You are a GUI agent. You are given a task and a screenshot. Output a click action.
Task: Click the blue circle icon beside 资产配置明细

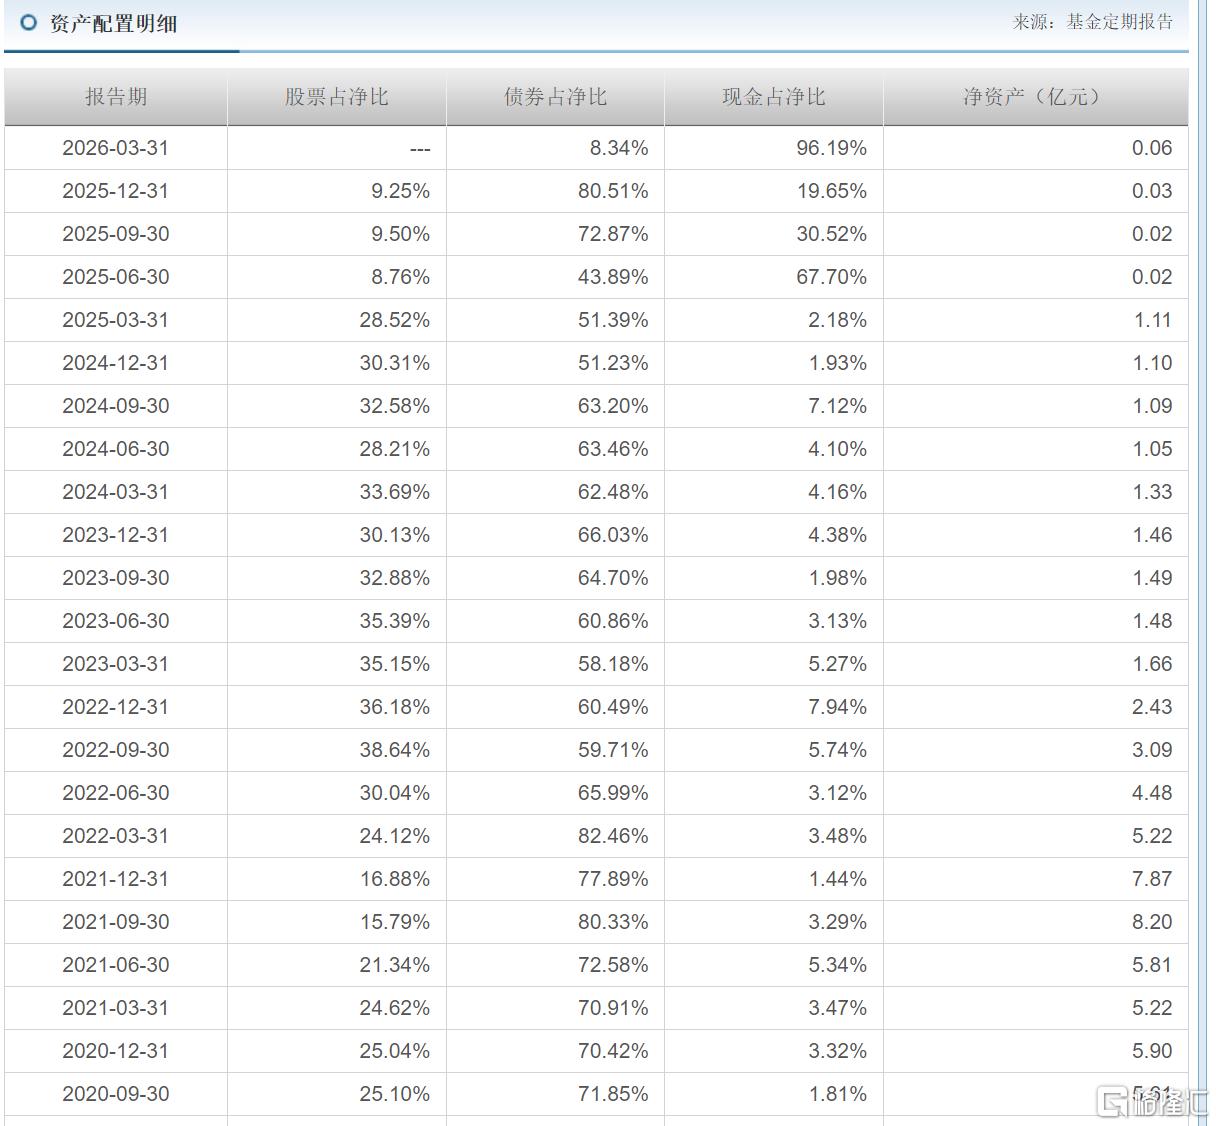(28, 22)
